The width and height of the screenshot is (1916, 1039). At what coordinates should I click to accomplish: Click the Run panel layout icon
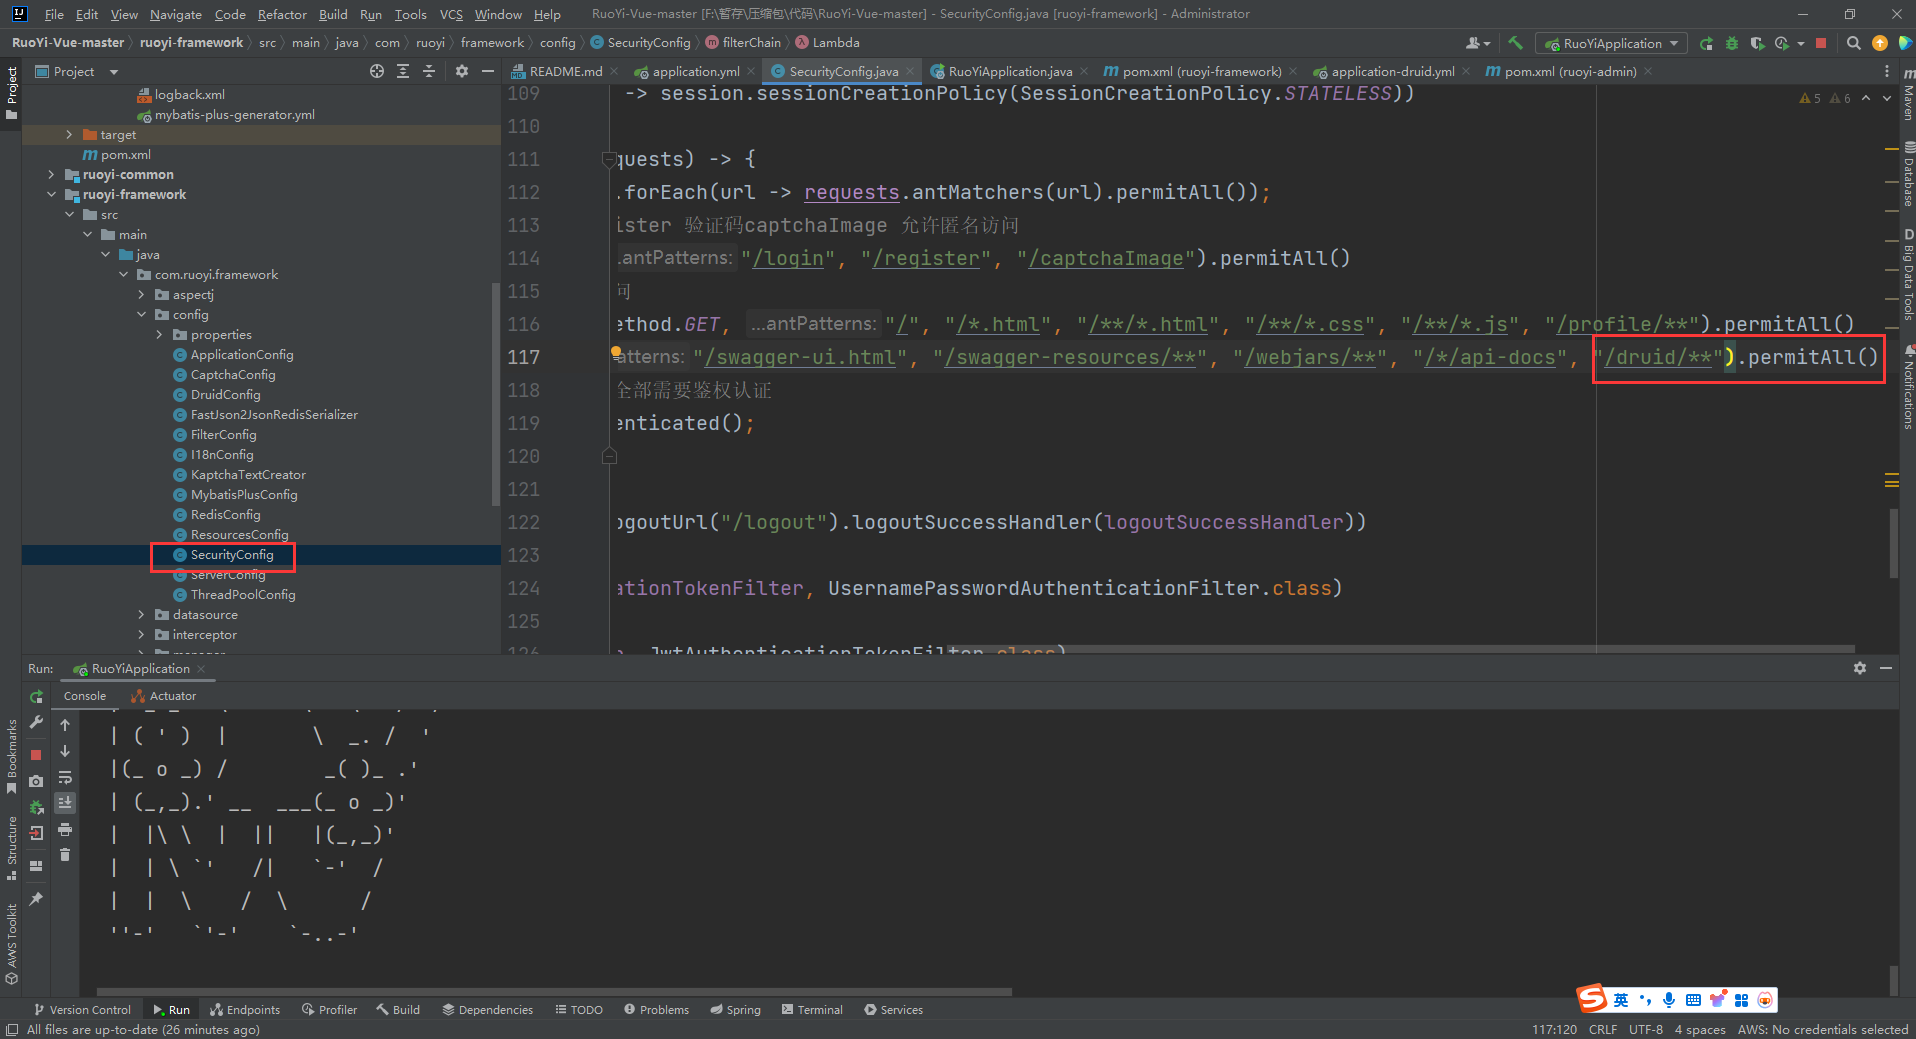[x=37, y=866]
